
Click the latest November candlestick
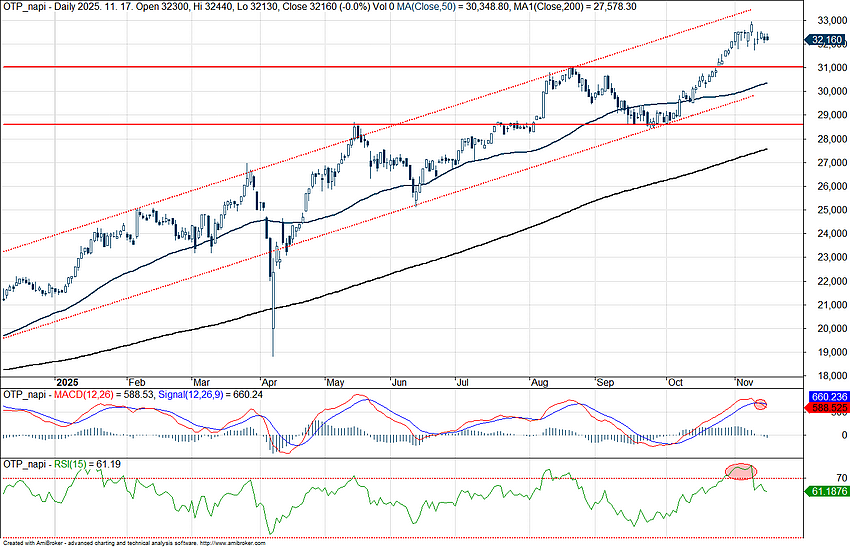click(767, 38)
